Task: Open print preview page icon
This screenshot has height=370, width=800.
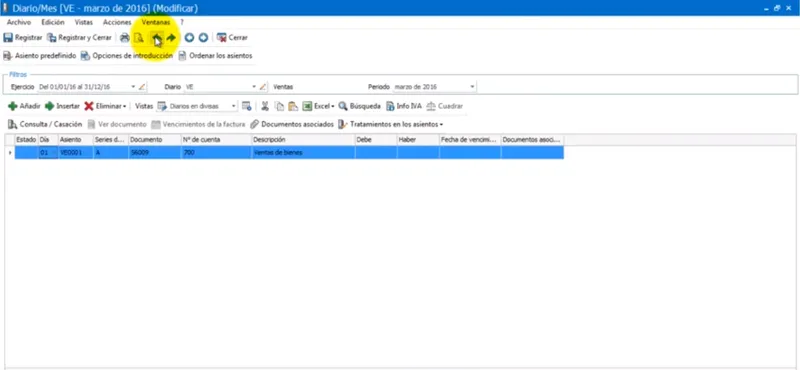Action: point(139,38)
